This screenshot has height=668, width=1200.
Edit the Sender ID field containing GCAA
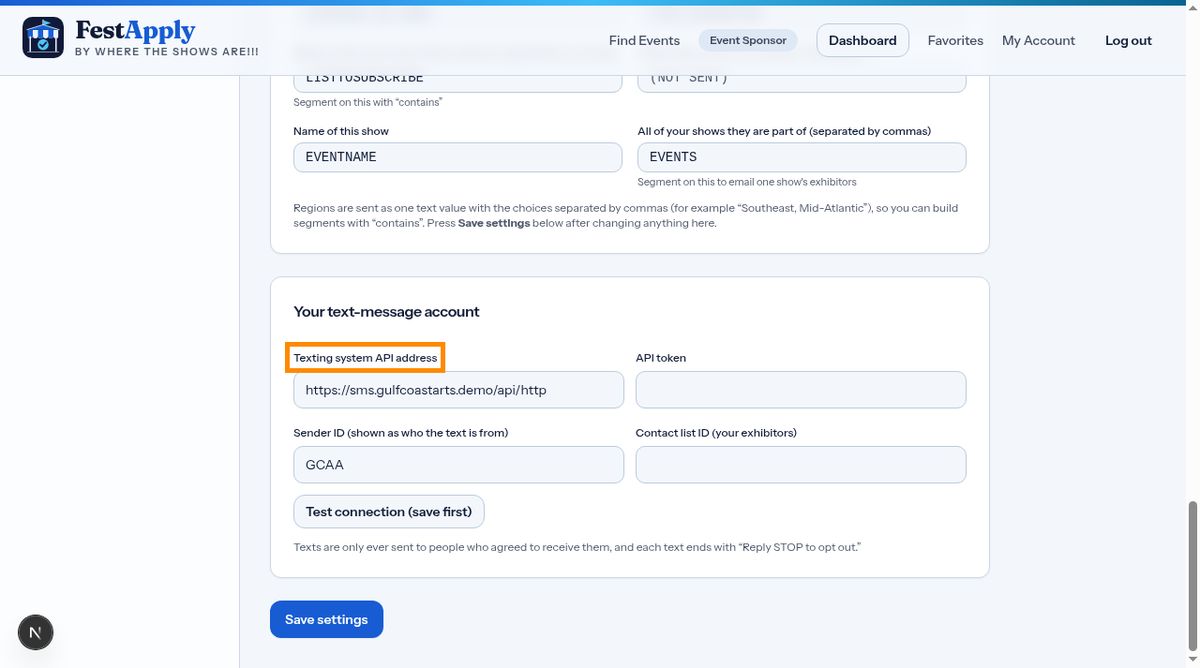coord(458,465)
